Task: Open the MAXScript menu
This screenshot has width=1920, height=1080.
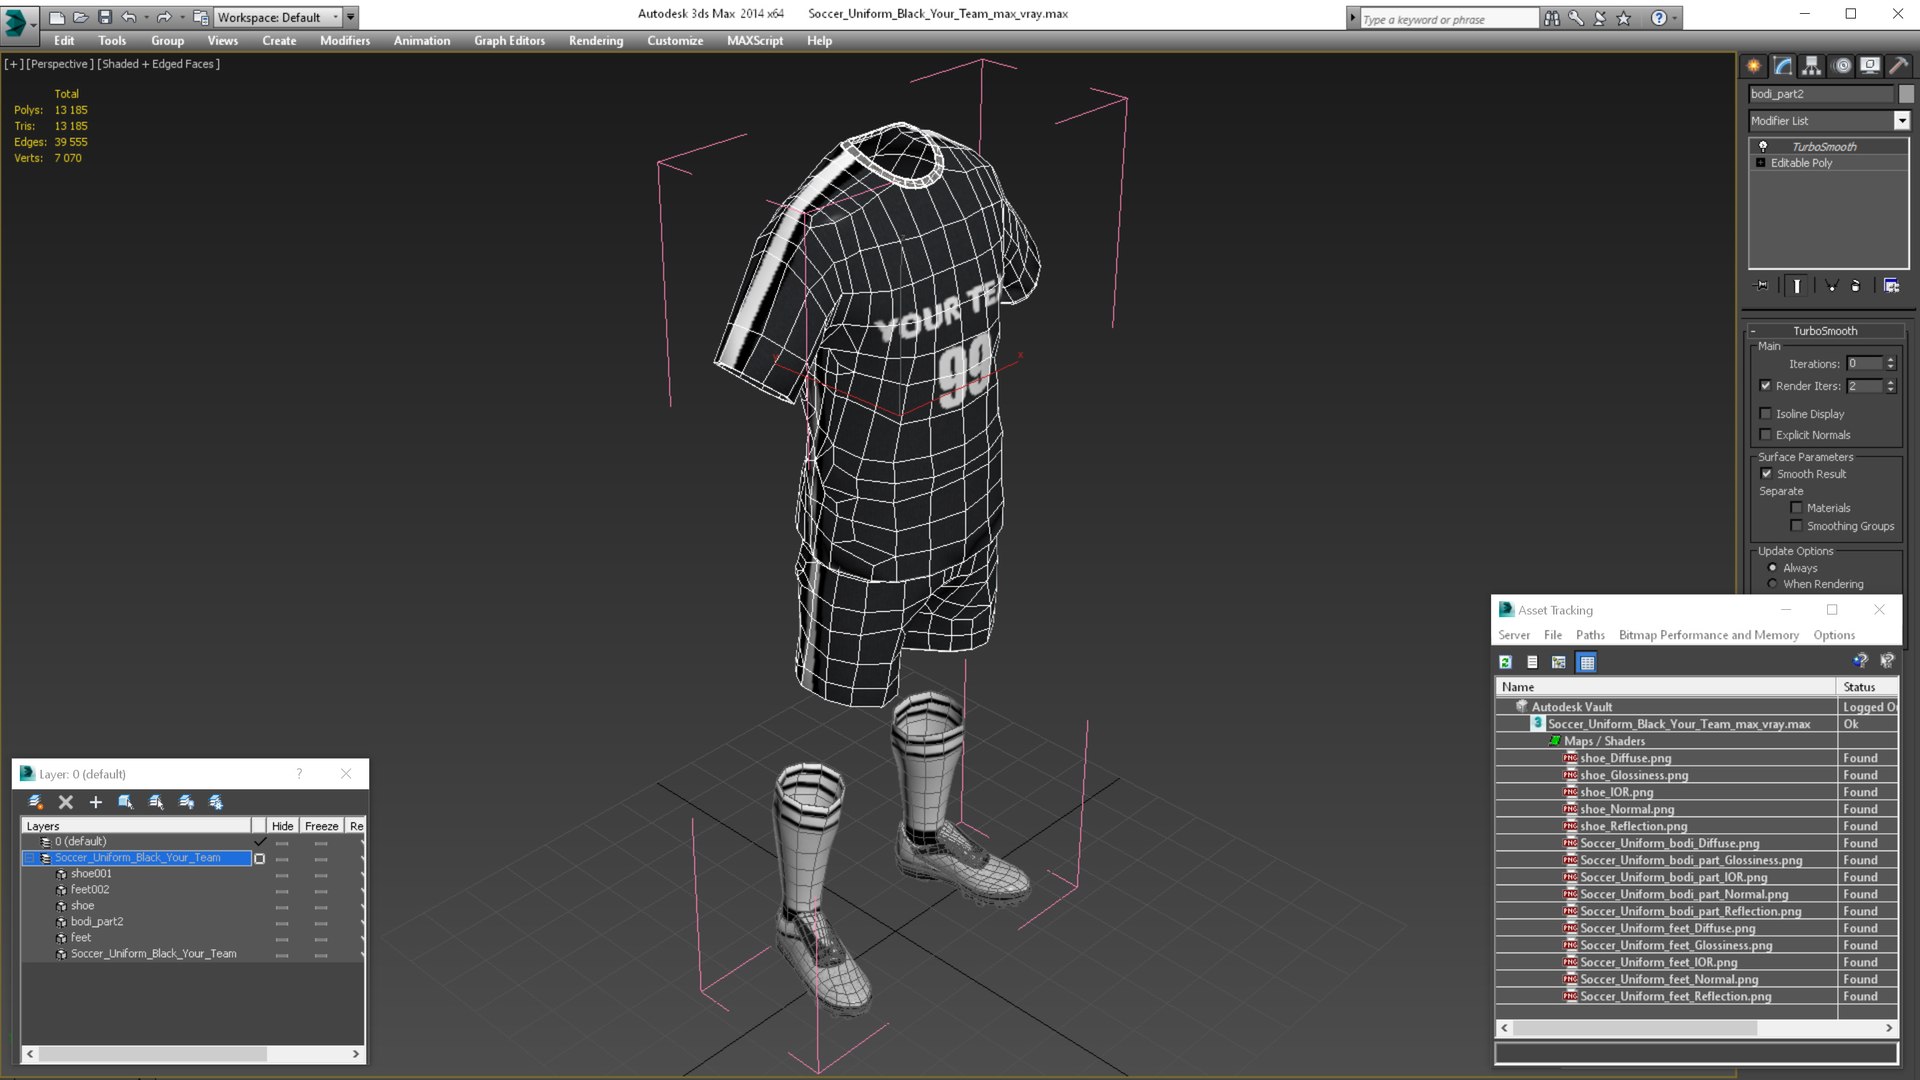Action: click(x=755, y=41)
